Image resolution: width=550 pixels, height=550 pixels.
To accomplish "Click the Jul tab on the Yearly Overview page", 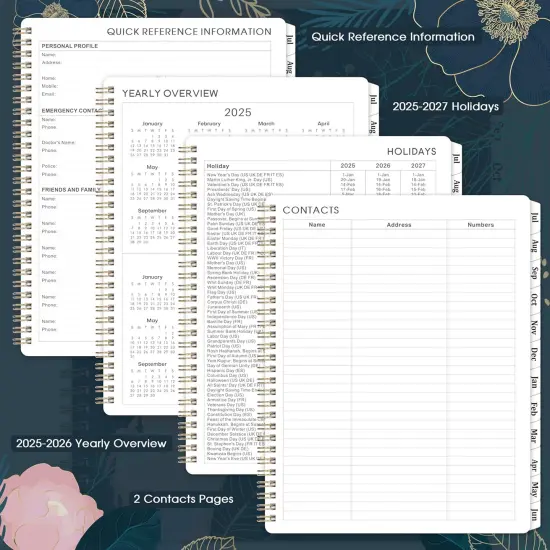I will (x=373, y=100).
